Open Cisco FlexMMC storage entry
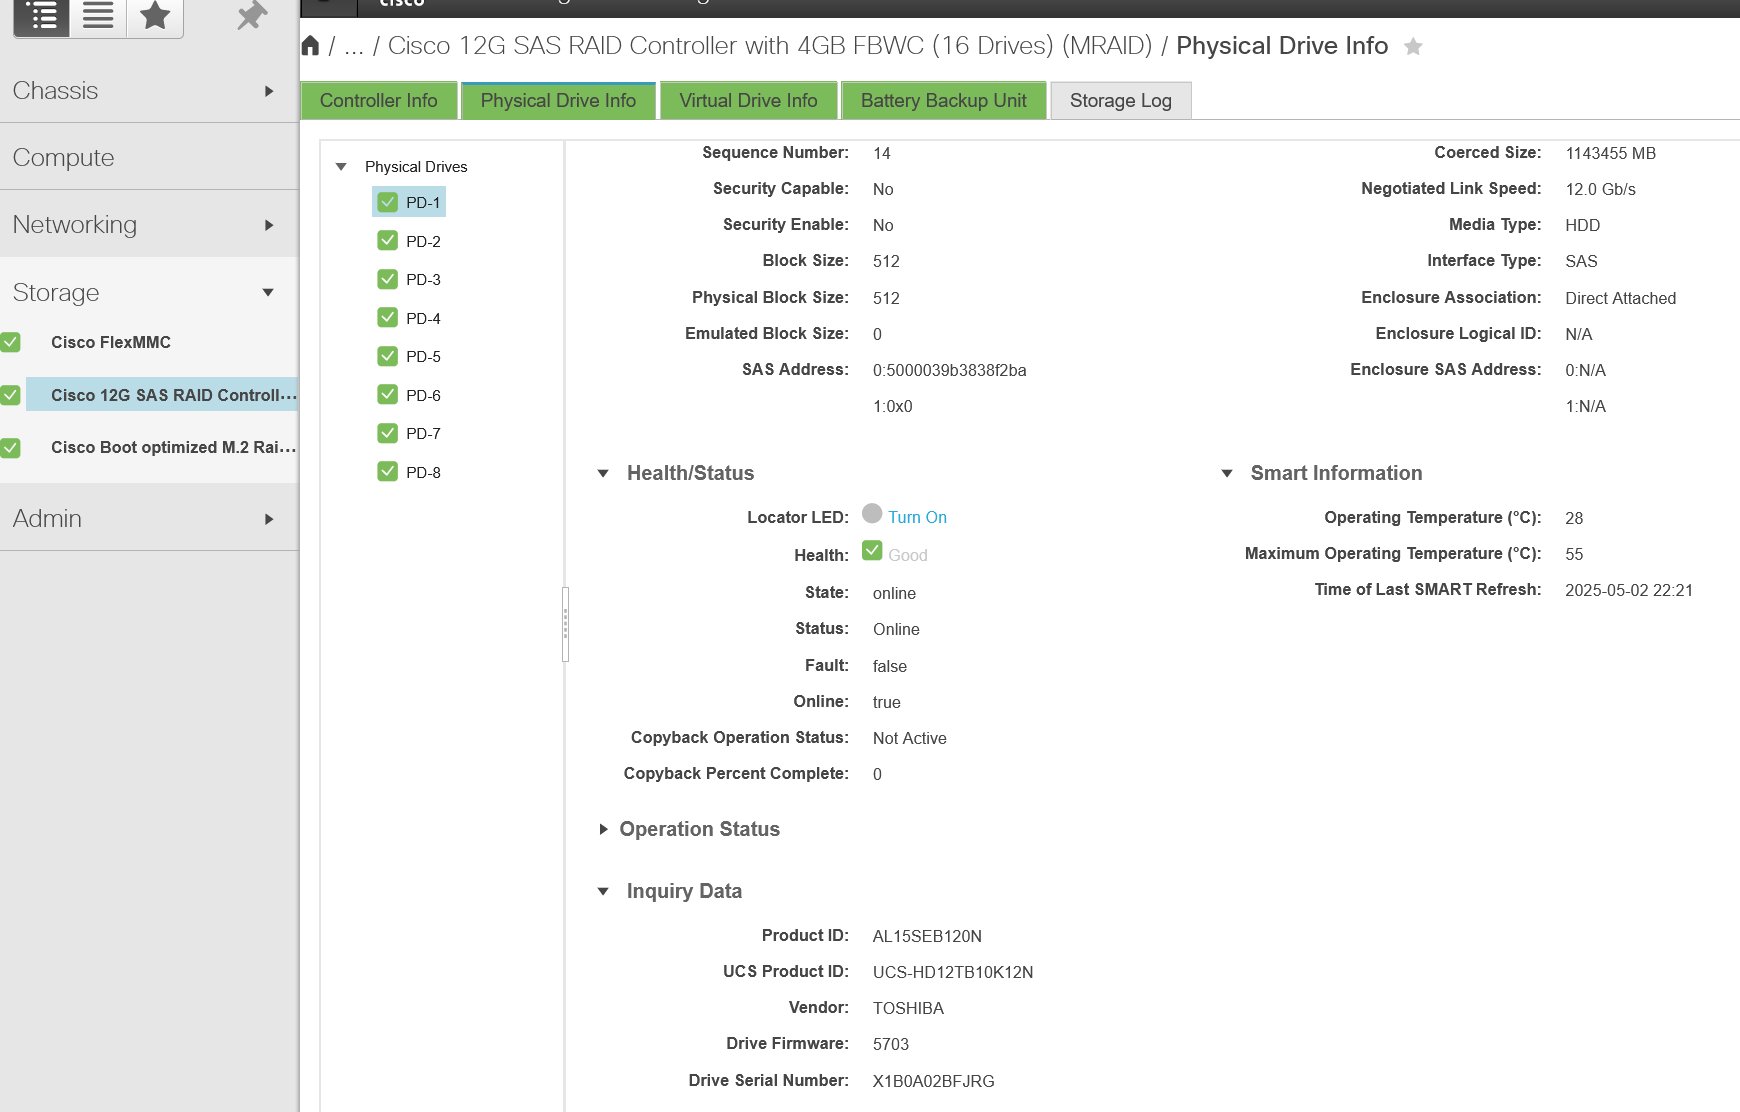The width and height of the screenshot is (1740, 1112). tap(111, 342)
